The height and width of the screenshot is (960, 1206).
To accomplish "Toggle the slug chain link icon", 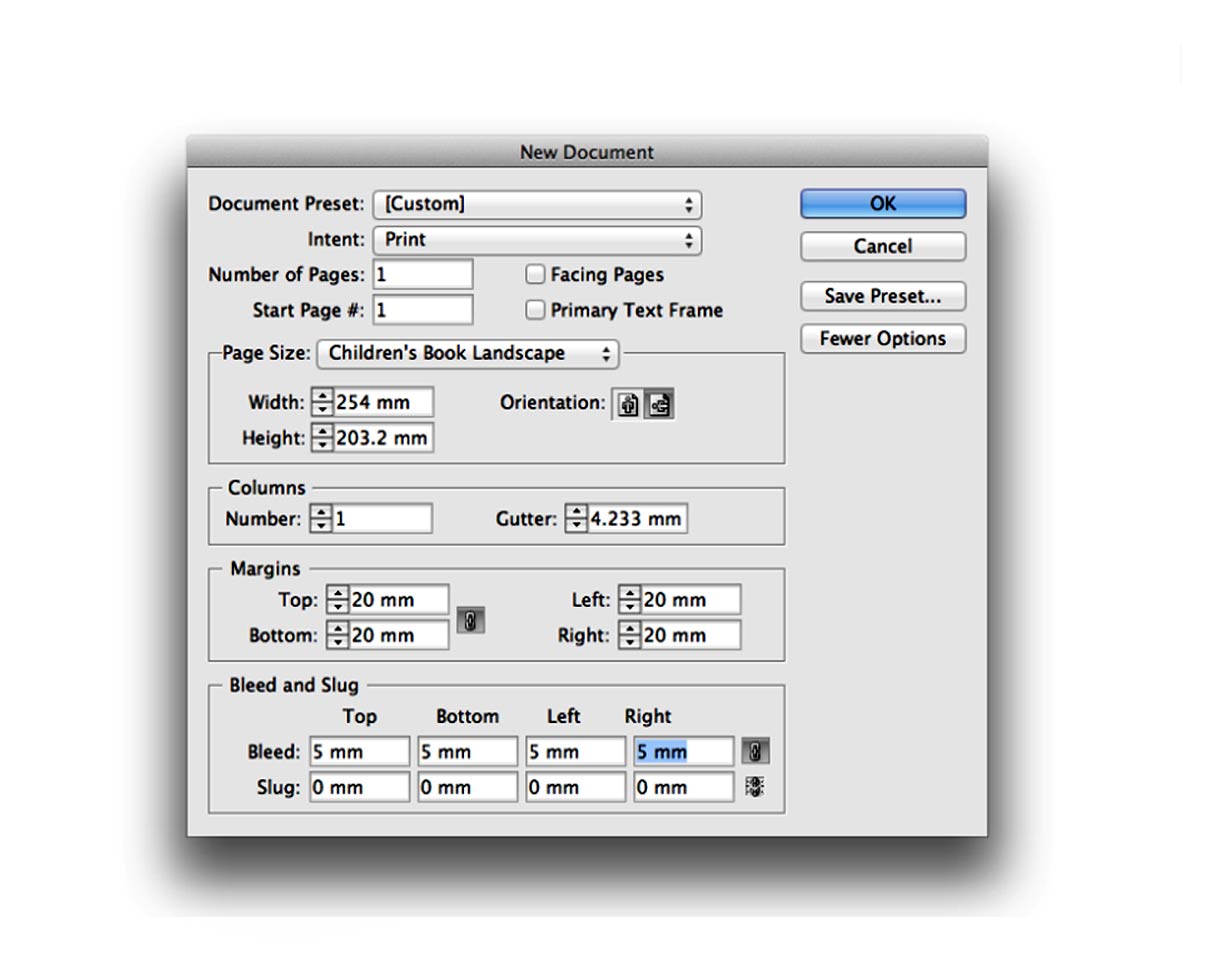I will click(755, 787).
